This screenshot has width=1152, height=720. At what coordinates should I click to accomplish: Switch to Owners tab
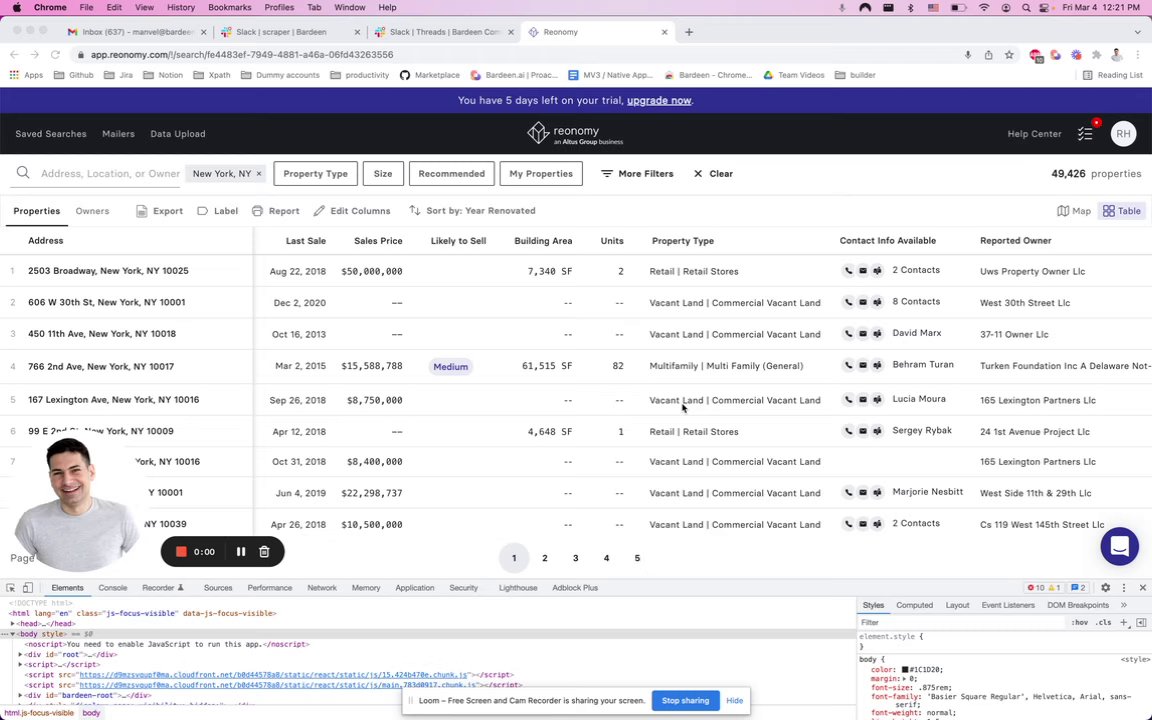point(92,211)
